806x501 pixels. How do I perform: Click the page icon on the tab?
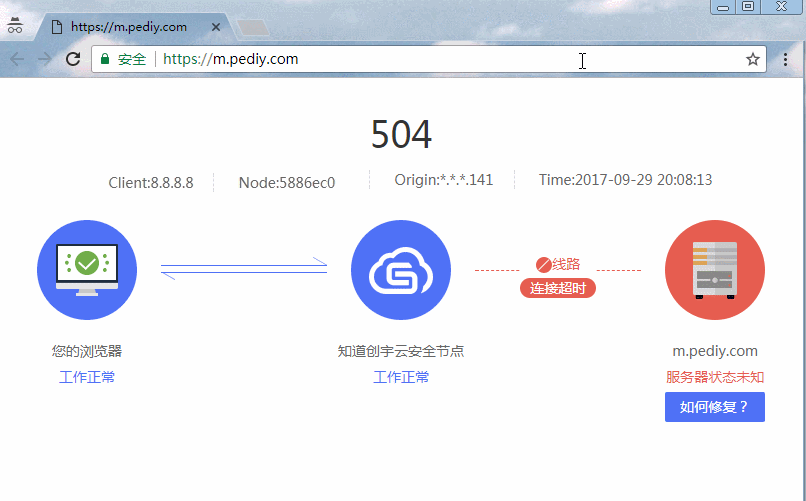(x=57, y=27)
